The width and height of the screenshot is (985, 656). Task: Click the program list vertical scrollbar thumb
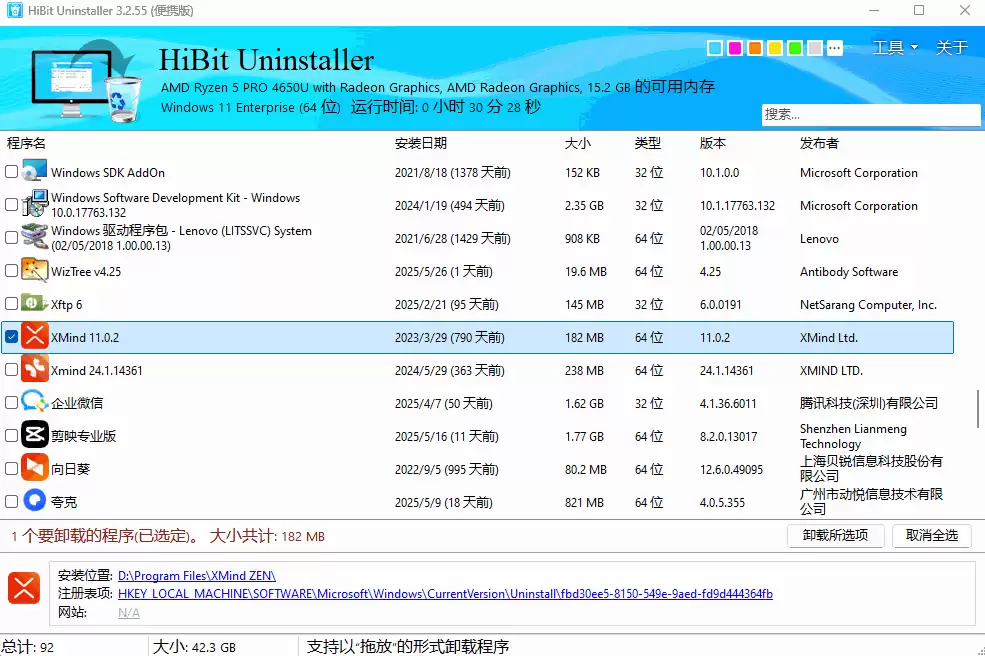(x=977, y=408)
